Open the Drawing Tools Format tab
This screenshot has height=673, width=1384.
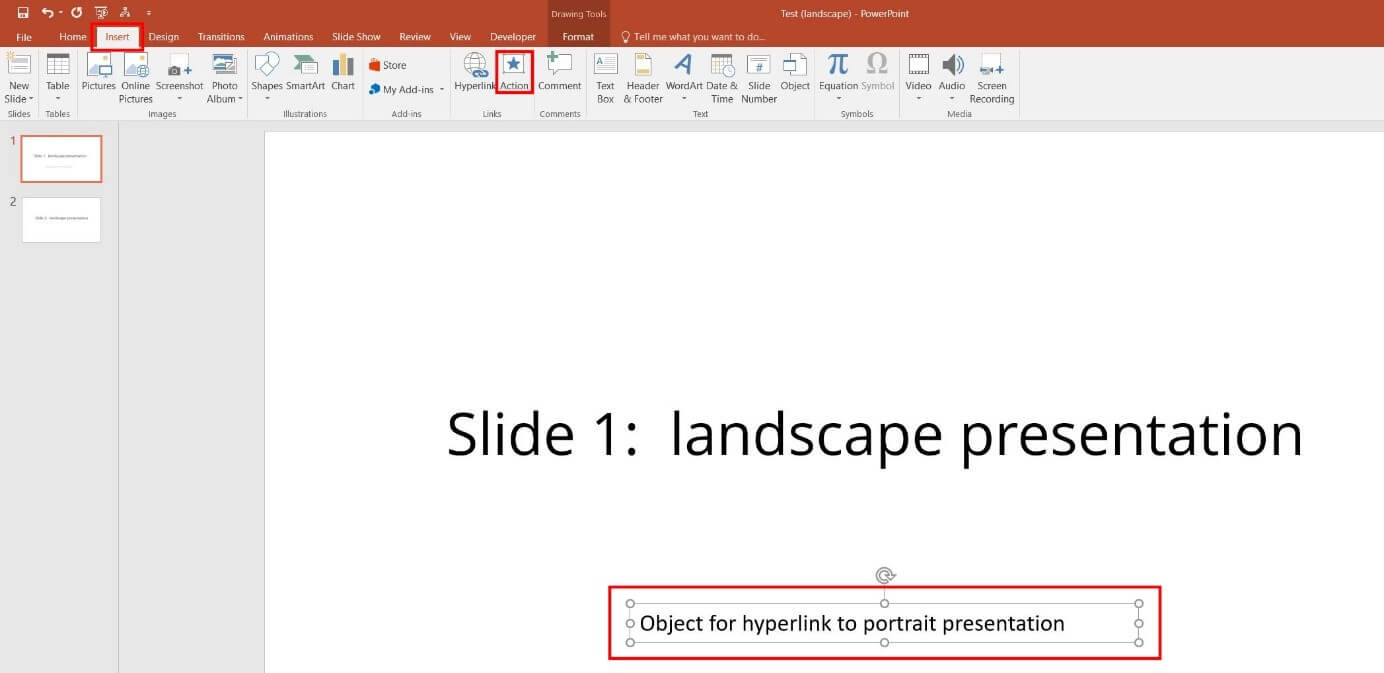[x=578, y=37]
